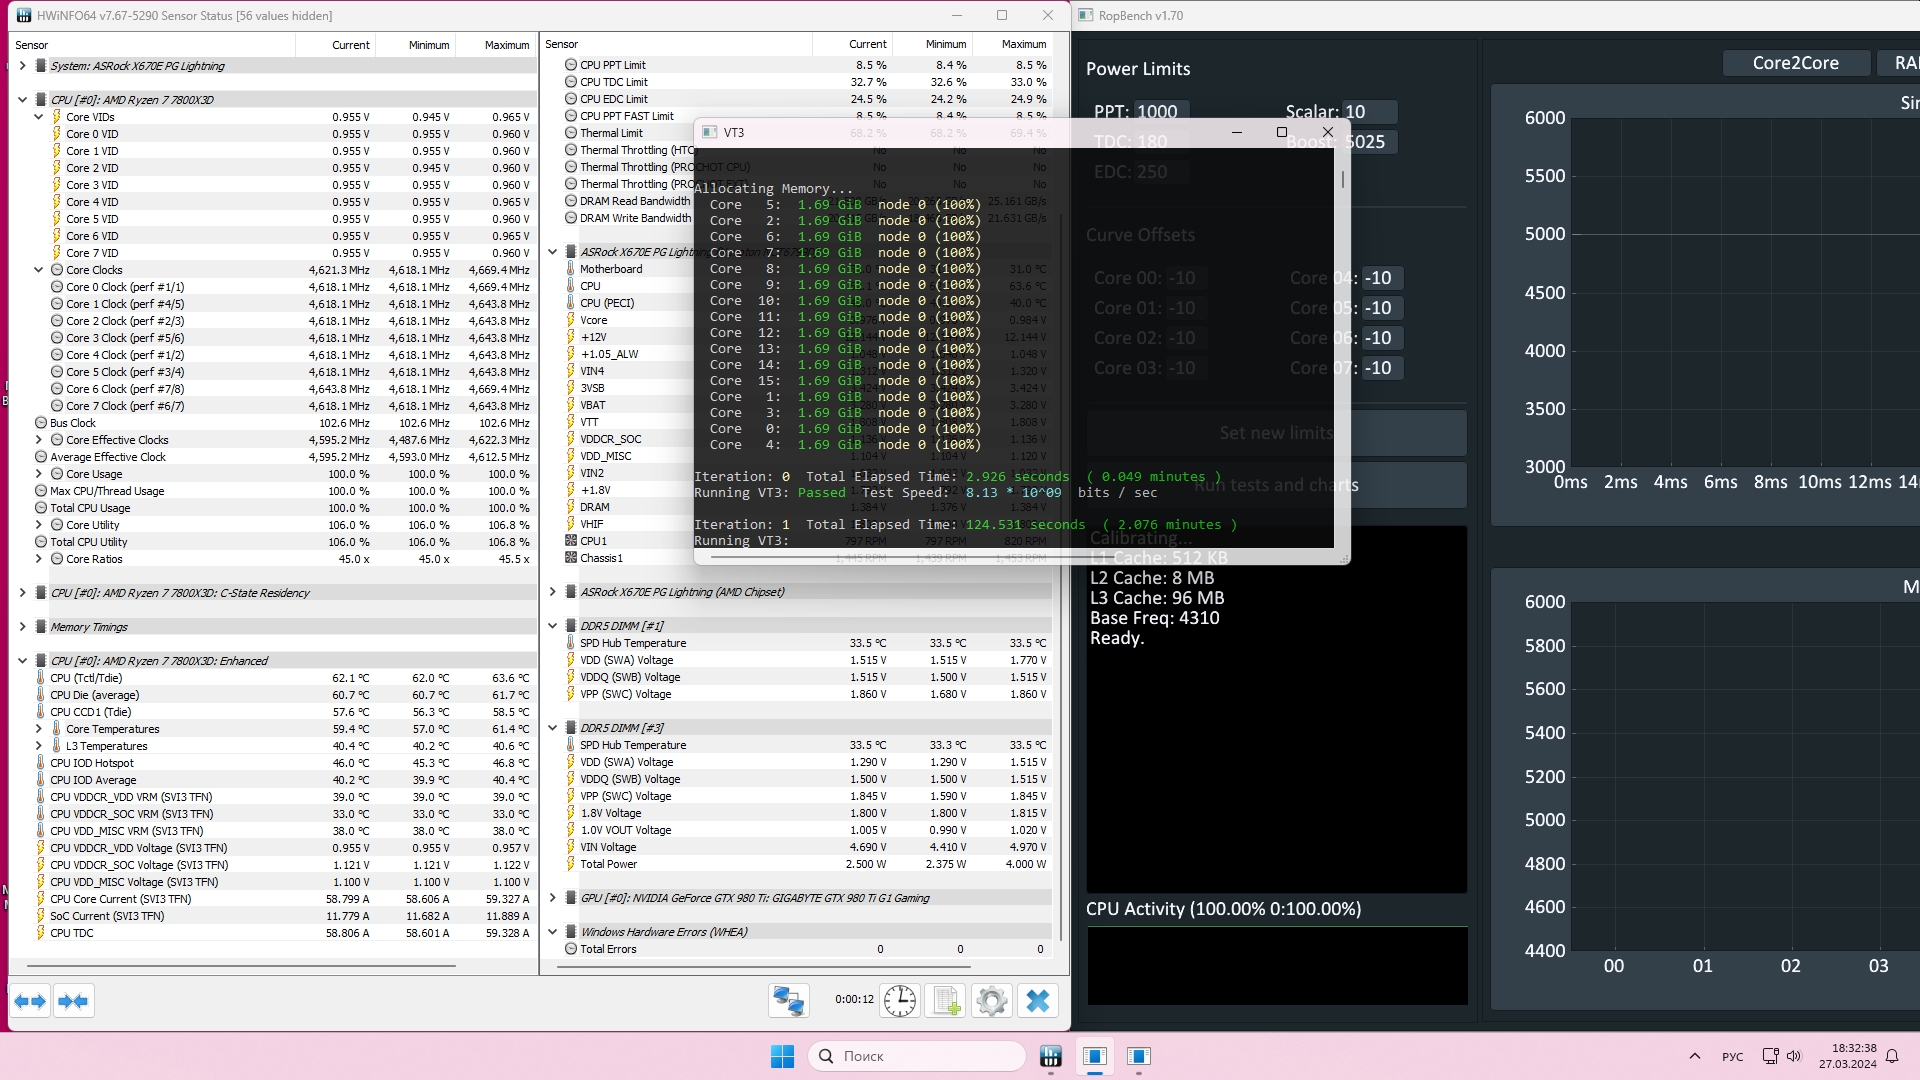Click the shrink columns arrows icon
The image size is (1920, 1080).
(x=72, y=1001)
